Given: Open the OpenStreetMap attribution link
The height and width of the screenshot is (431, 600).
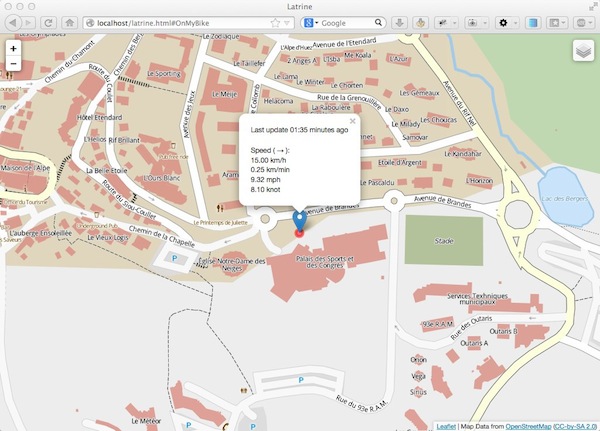Looking at the screenshot, I should pos(528,426).
